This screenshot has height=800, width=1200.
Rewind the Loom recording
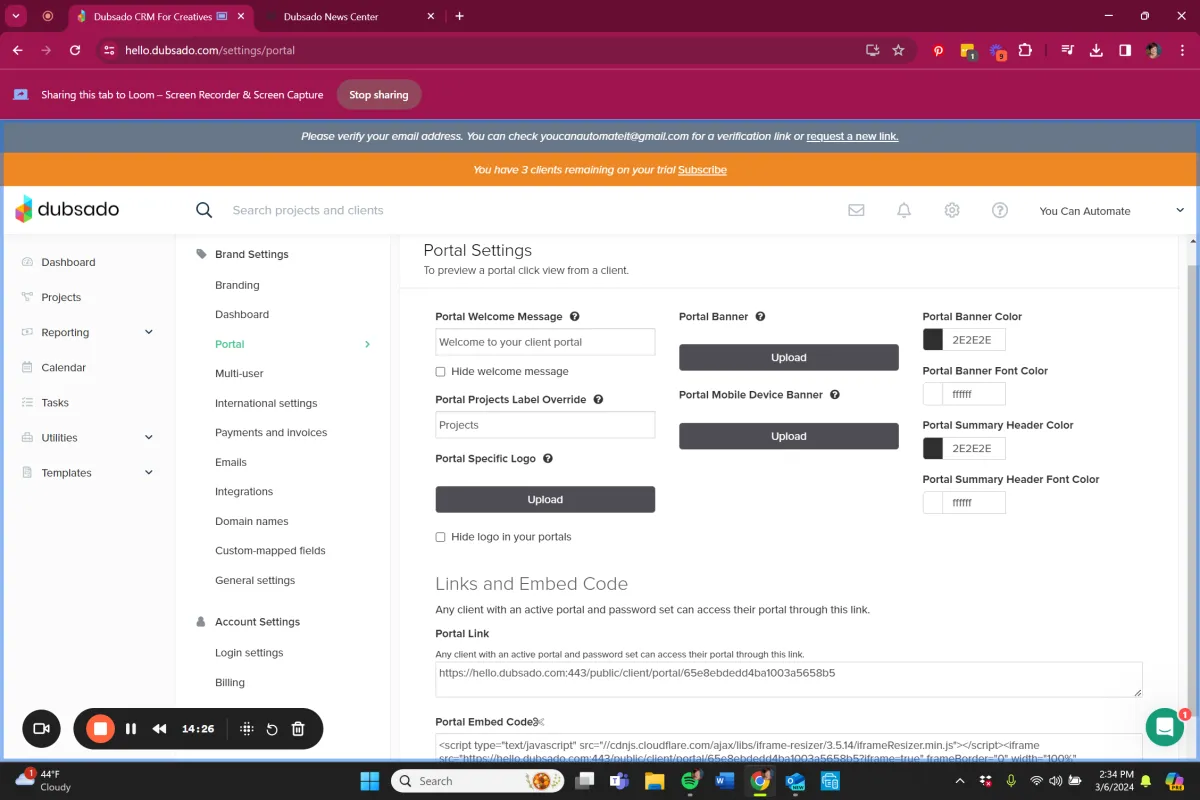tap(159, 729)
